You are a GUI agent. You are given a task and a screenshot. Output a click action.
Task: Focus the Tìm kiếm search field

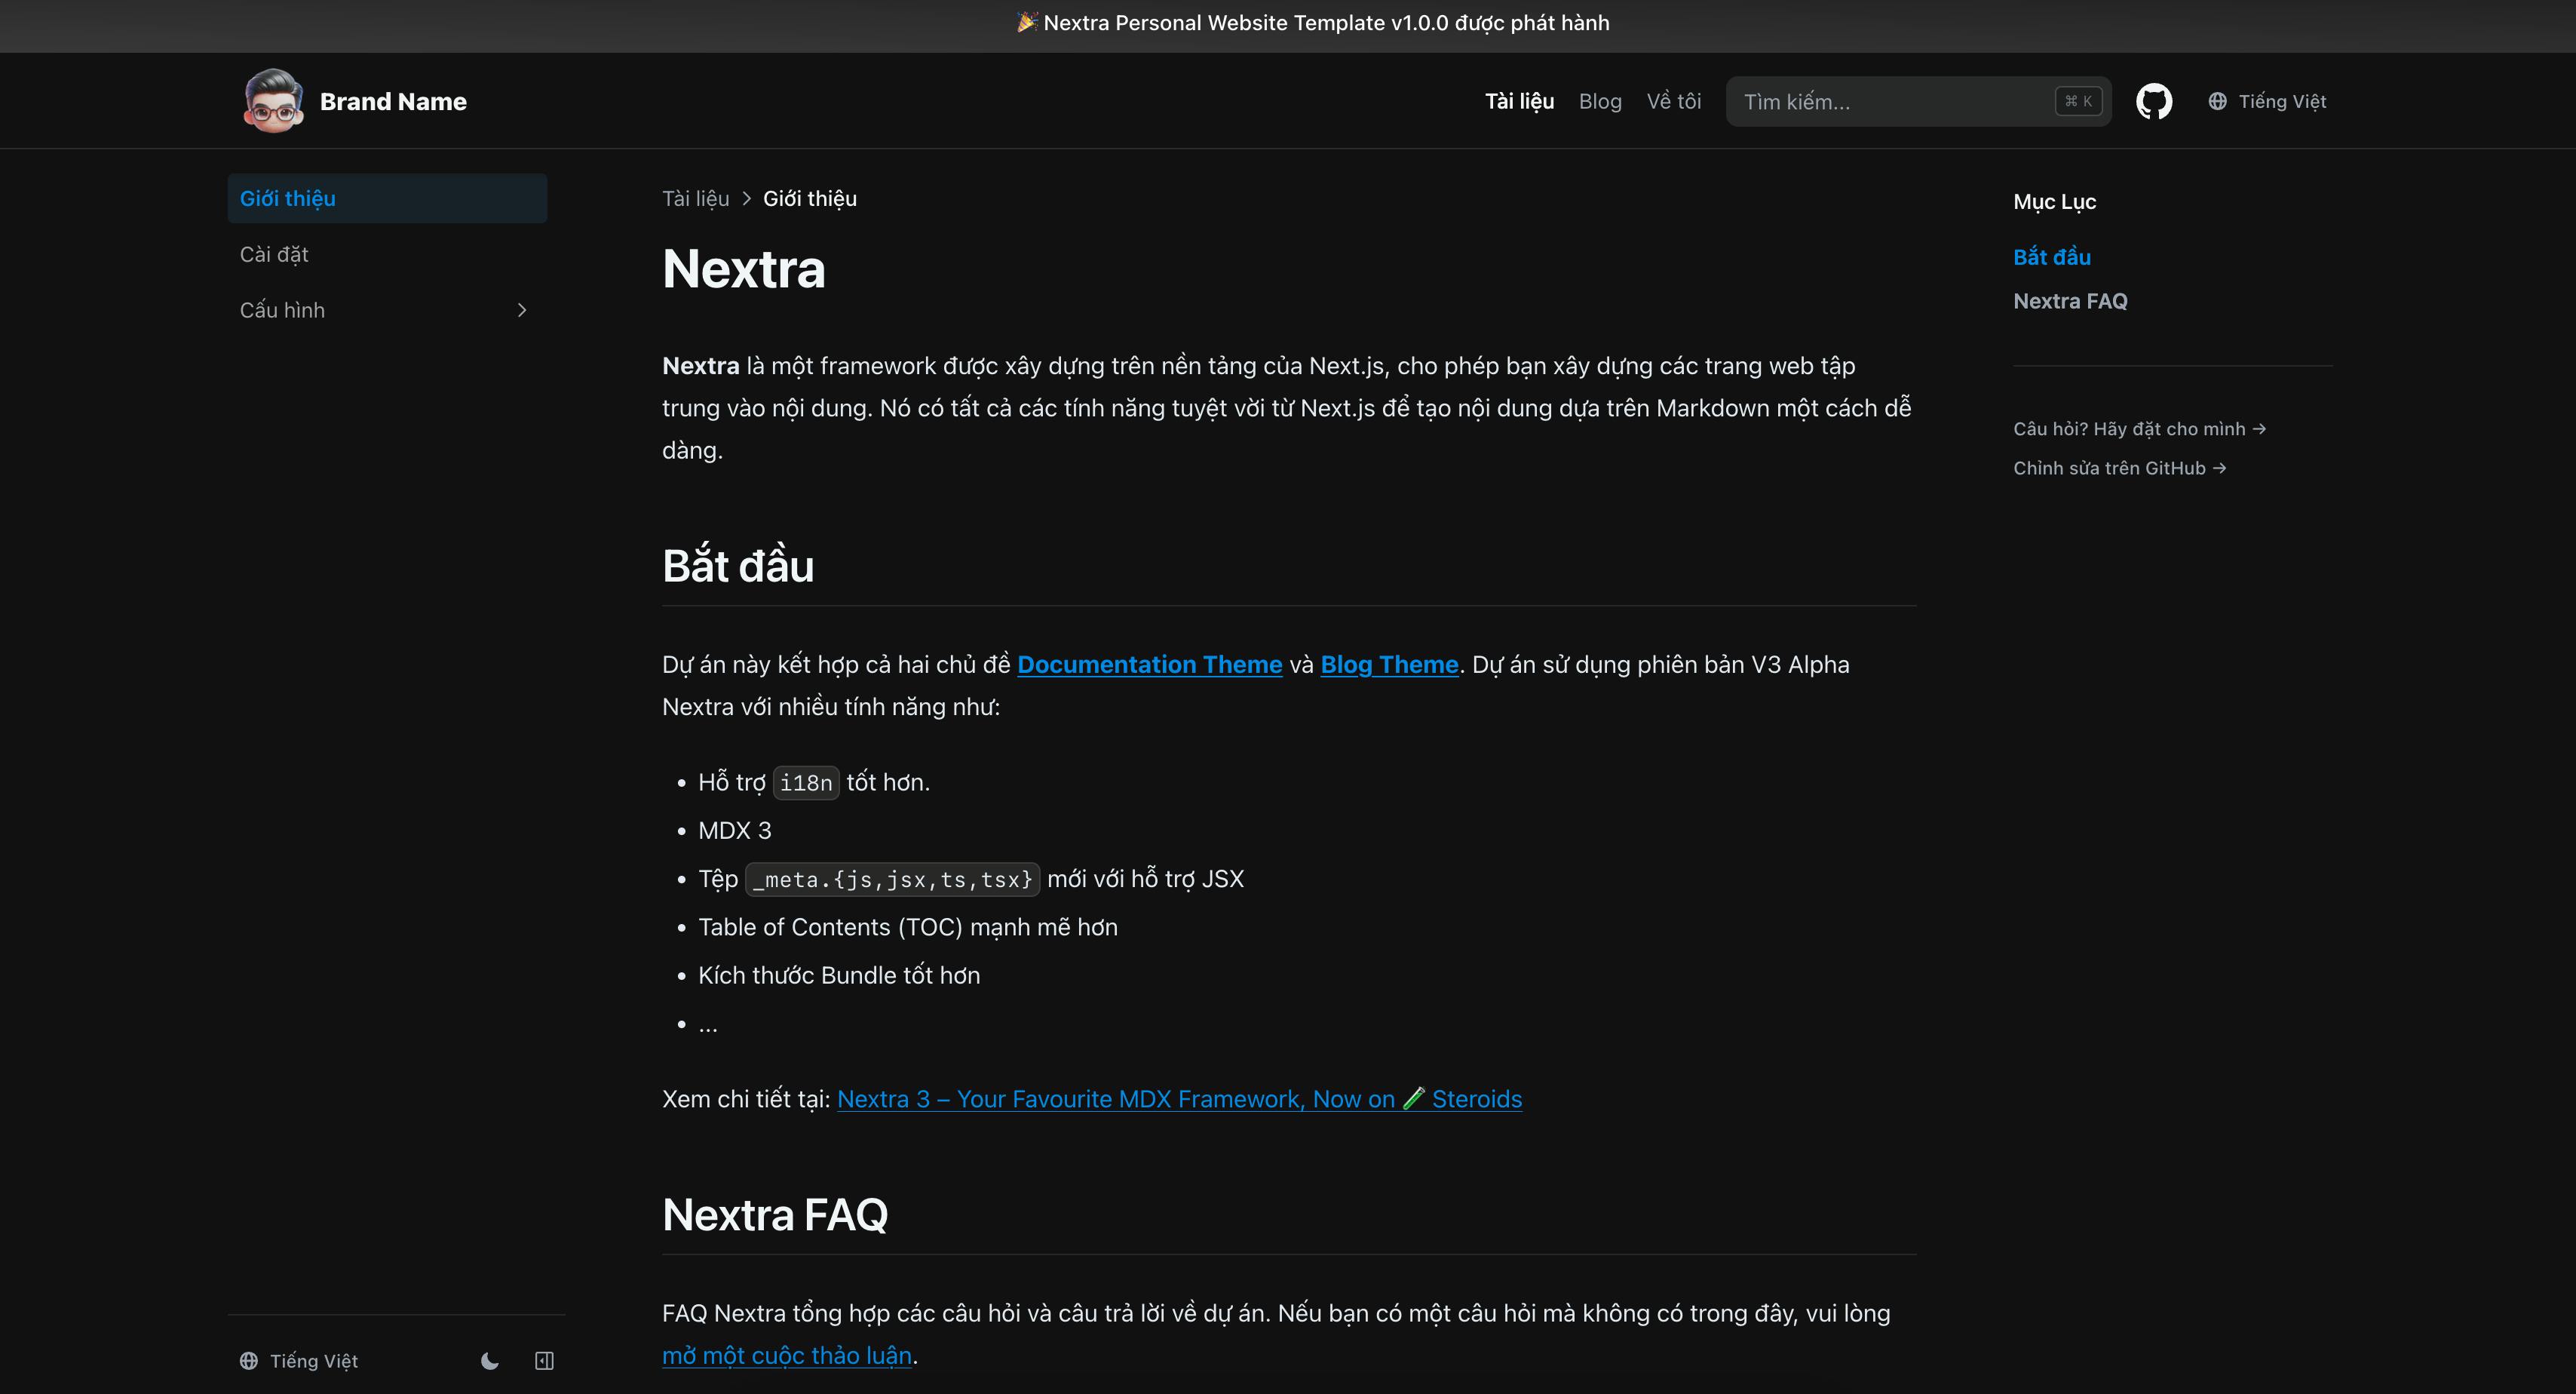coord(1918,101)
